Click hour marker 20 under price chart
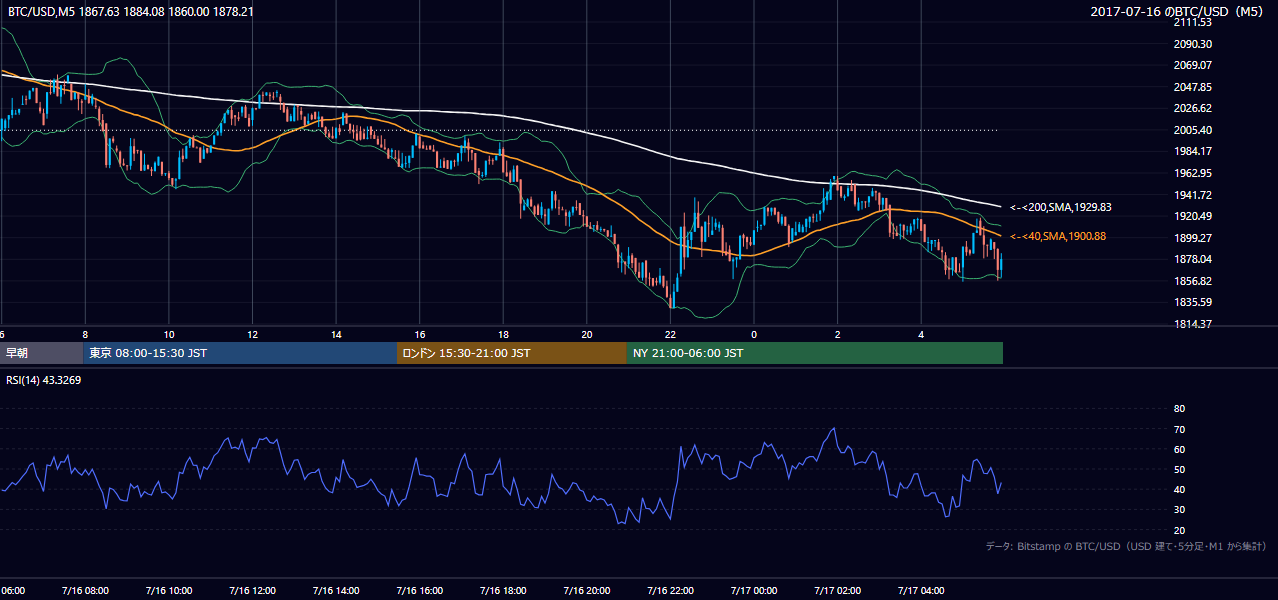The width and height of the screenshot is (1278, 600). [x=587, y=334]
